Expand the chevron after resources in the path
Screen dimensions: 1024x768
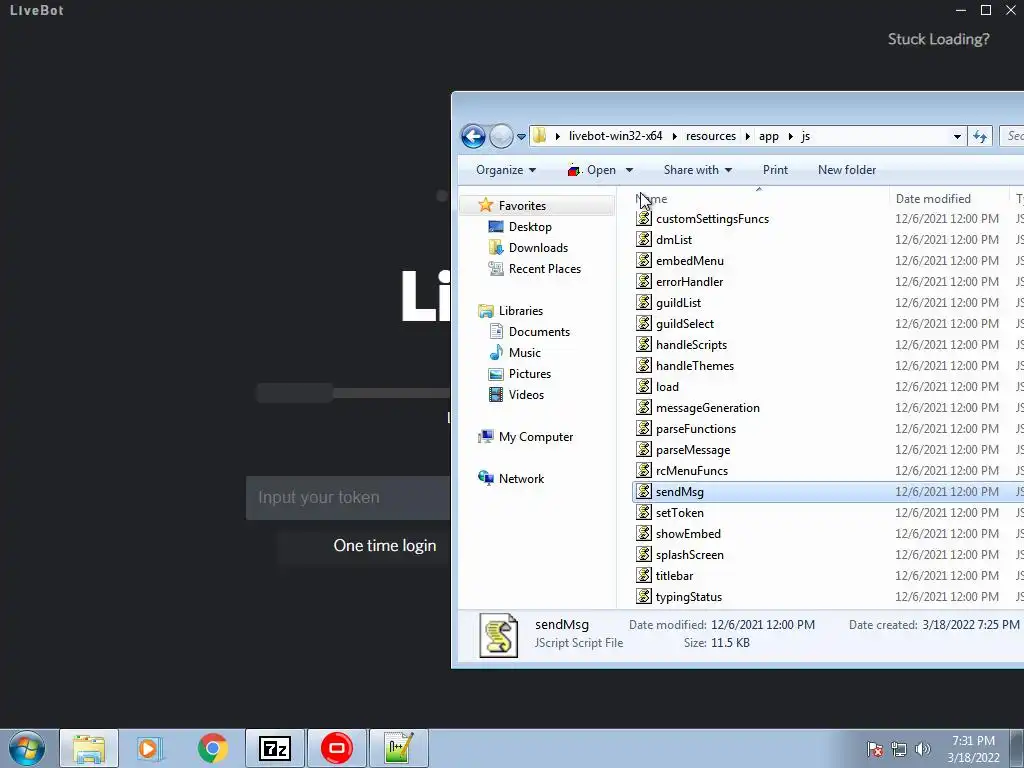(747, 136)
